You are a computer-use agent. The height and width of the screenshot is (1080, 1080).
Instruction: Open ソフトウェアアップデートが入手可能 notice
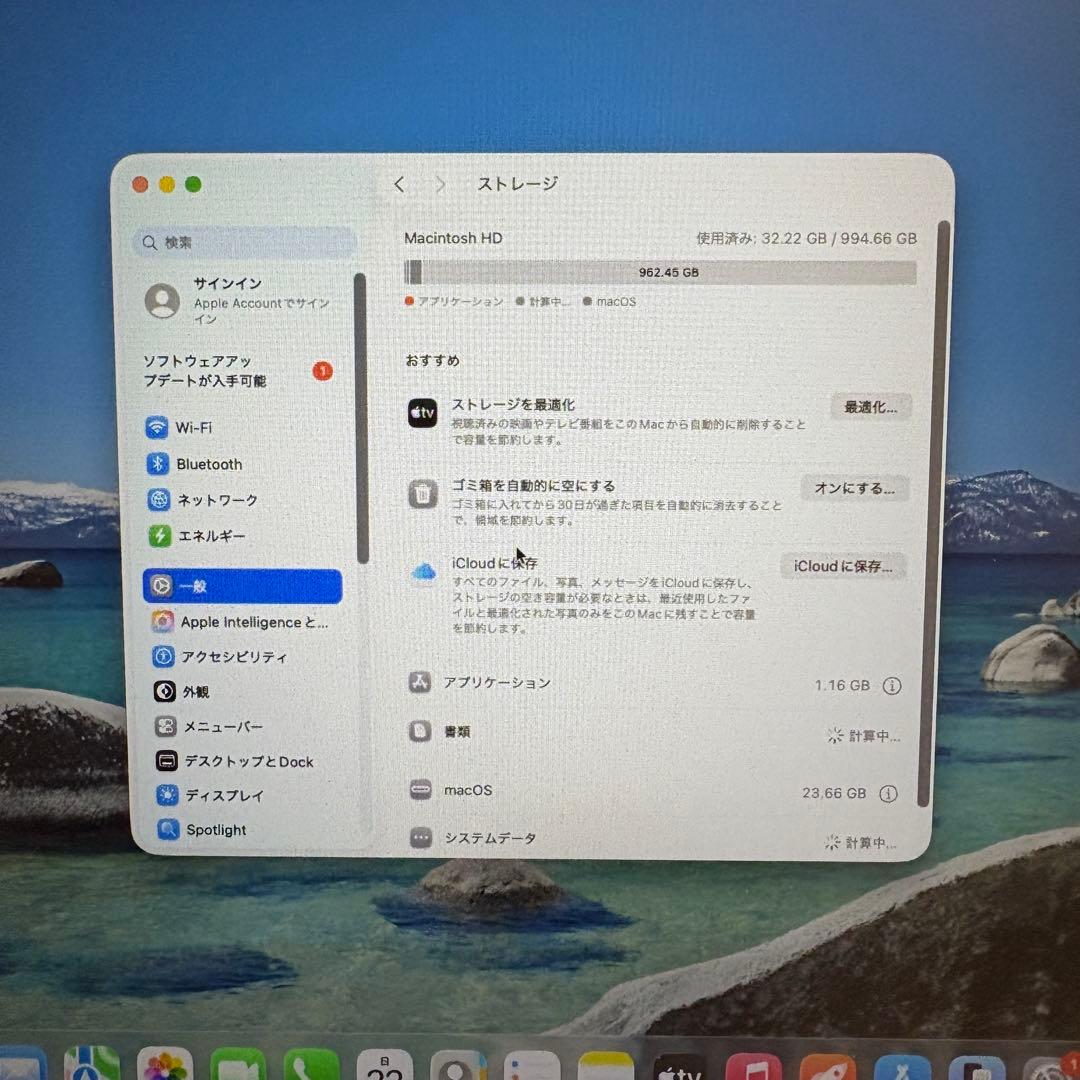click(x=205, y=371)
